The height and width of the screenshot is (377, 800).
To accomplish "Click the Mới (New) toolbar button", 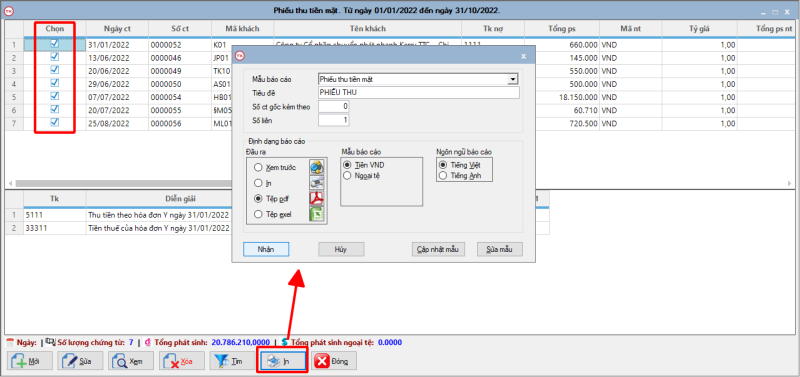I will pyautogui.click(x=30, y=361).
